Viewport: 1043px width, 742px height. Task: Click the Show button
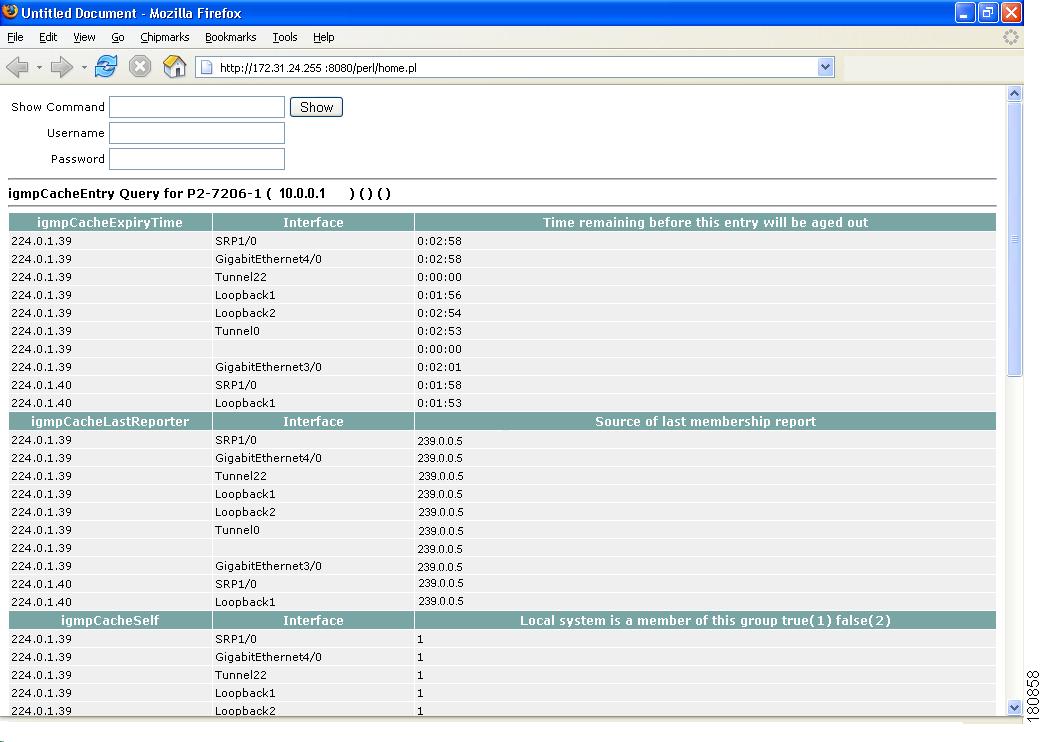(316, 107)
